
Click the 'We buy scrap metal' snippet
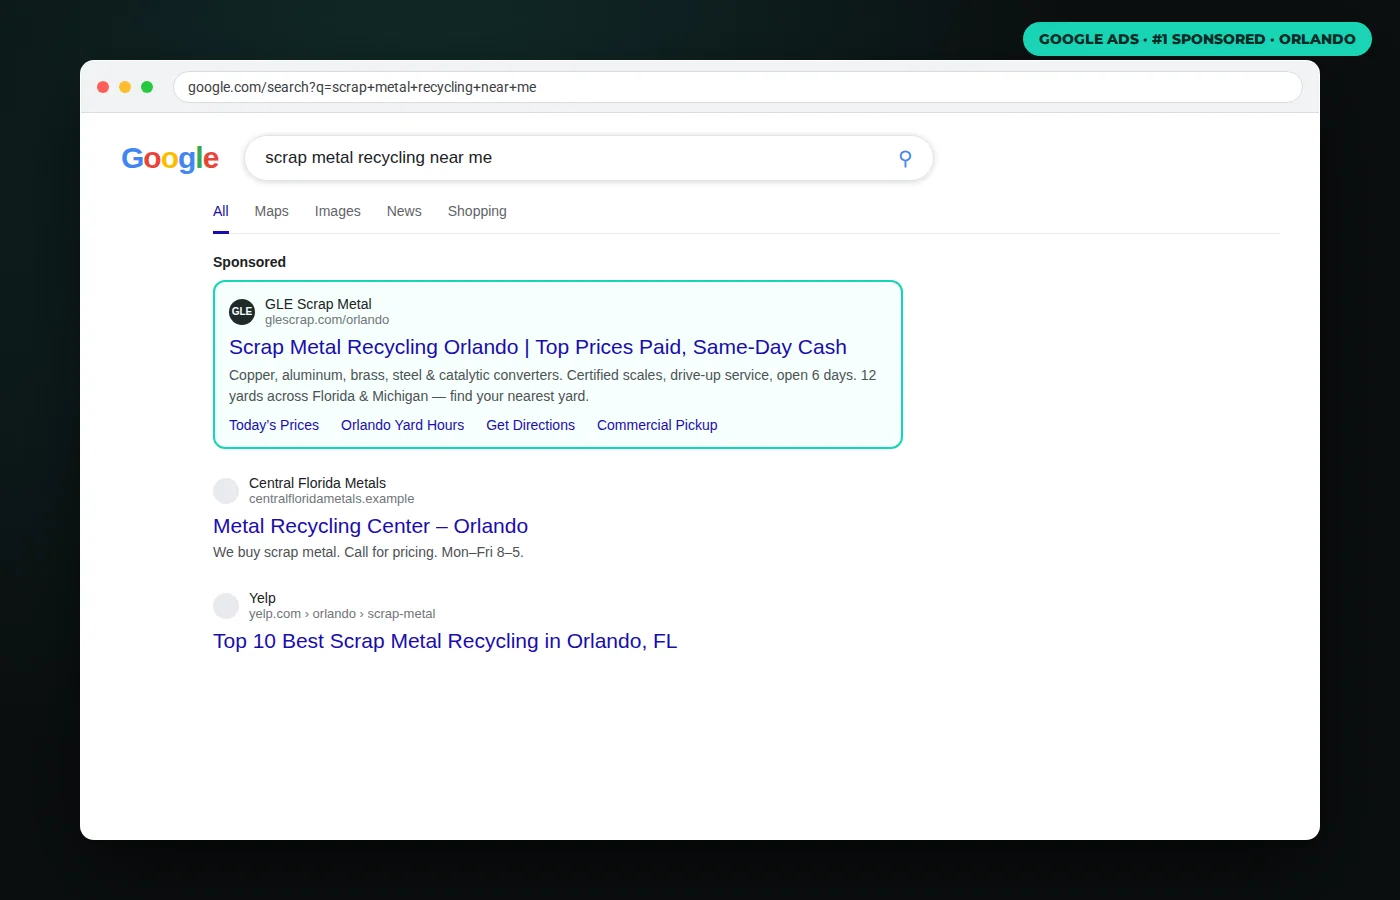(x=368, y=552)
